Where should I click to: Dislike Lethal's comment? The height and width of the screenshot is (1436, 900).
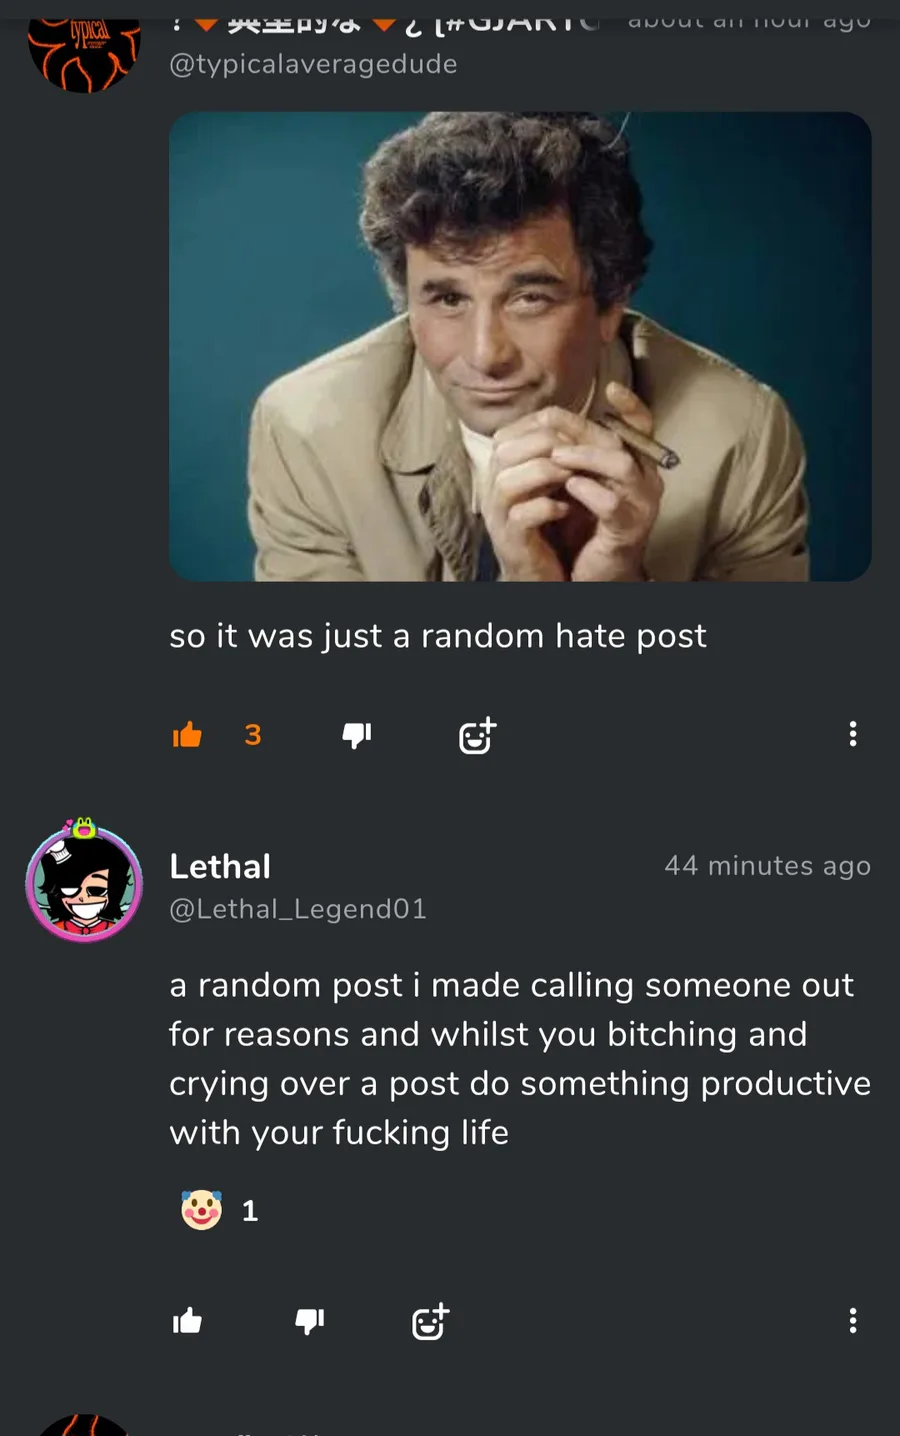[310, 1321]
